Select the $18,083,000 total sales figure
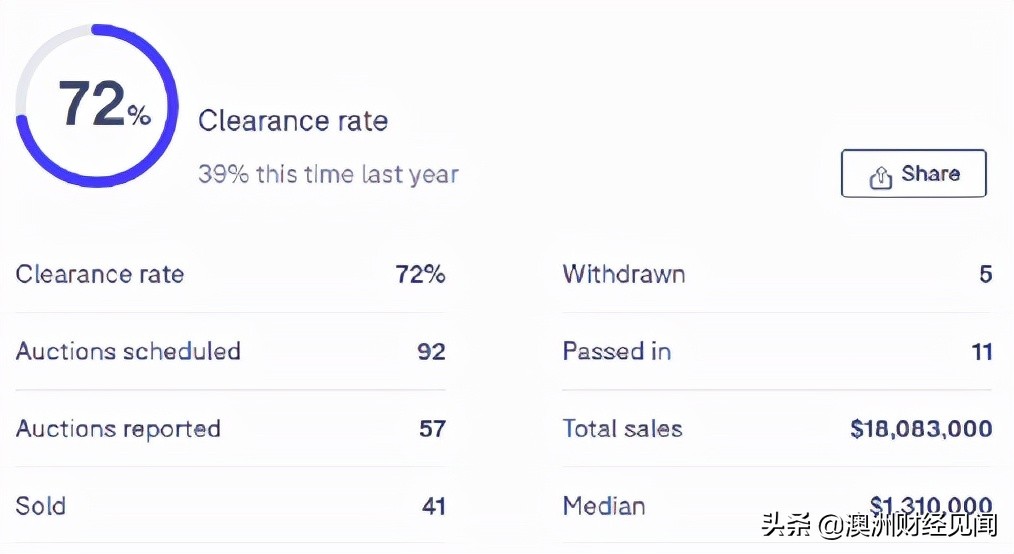The width and height of the screenshot is (1014, 554). coord(921,429)
